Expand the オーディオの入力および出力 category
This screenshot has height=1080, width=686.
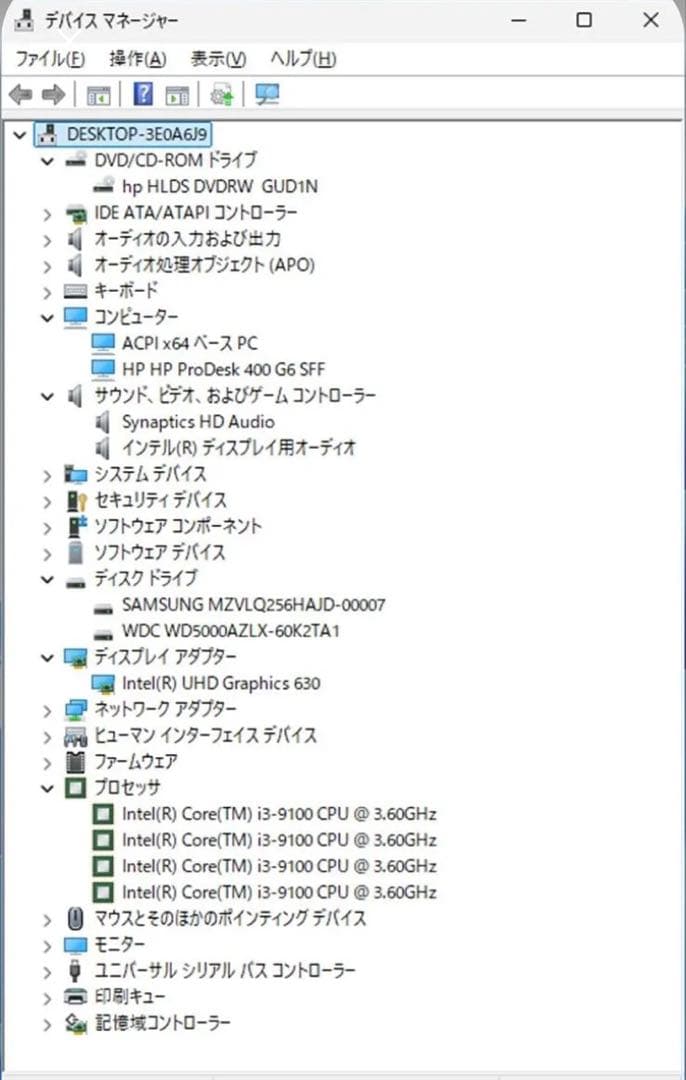[x=47, y=240]
